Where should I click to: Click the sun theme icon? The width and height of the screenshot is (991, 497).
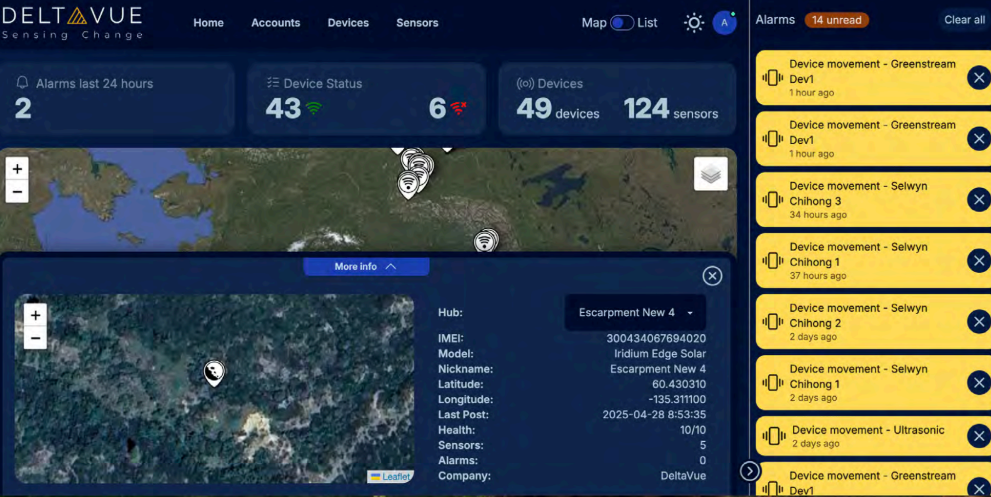(693, 23)
